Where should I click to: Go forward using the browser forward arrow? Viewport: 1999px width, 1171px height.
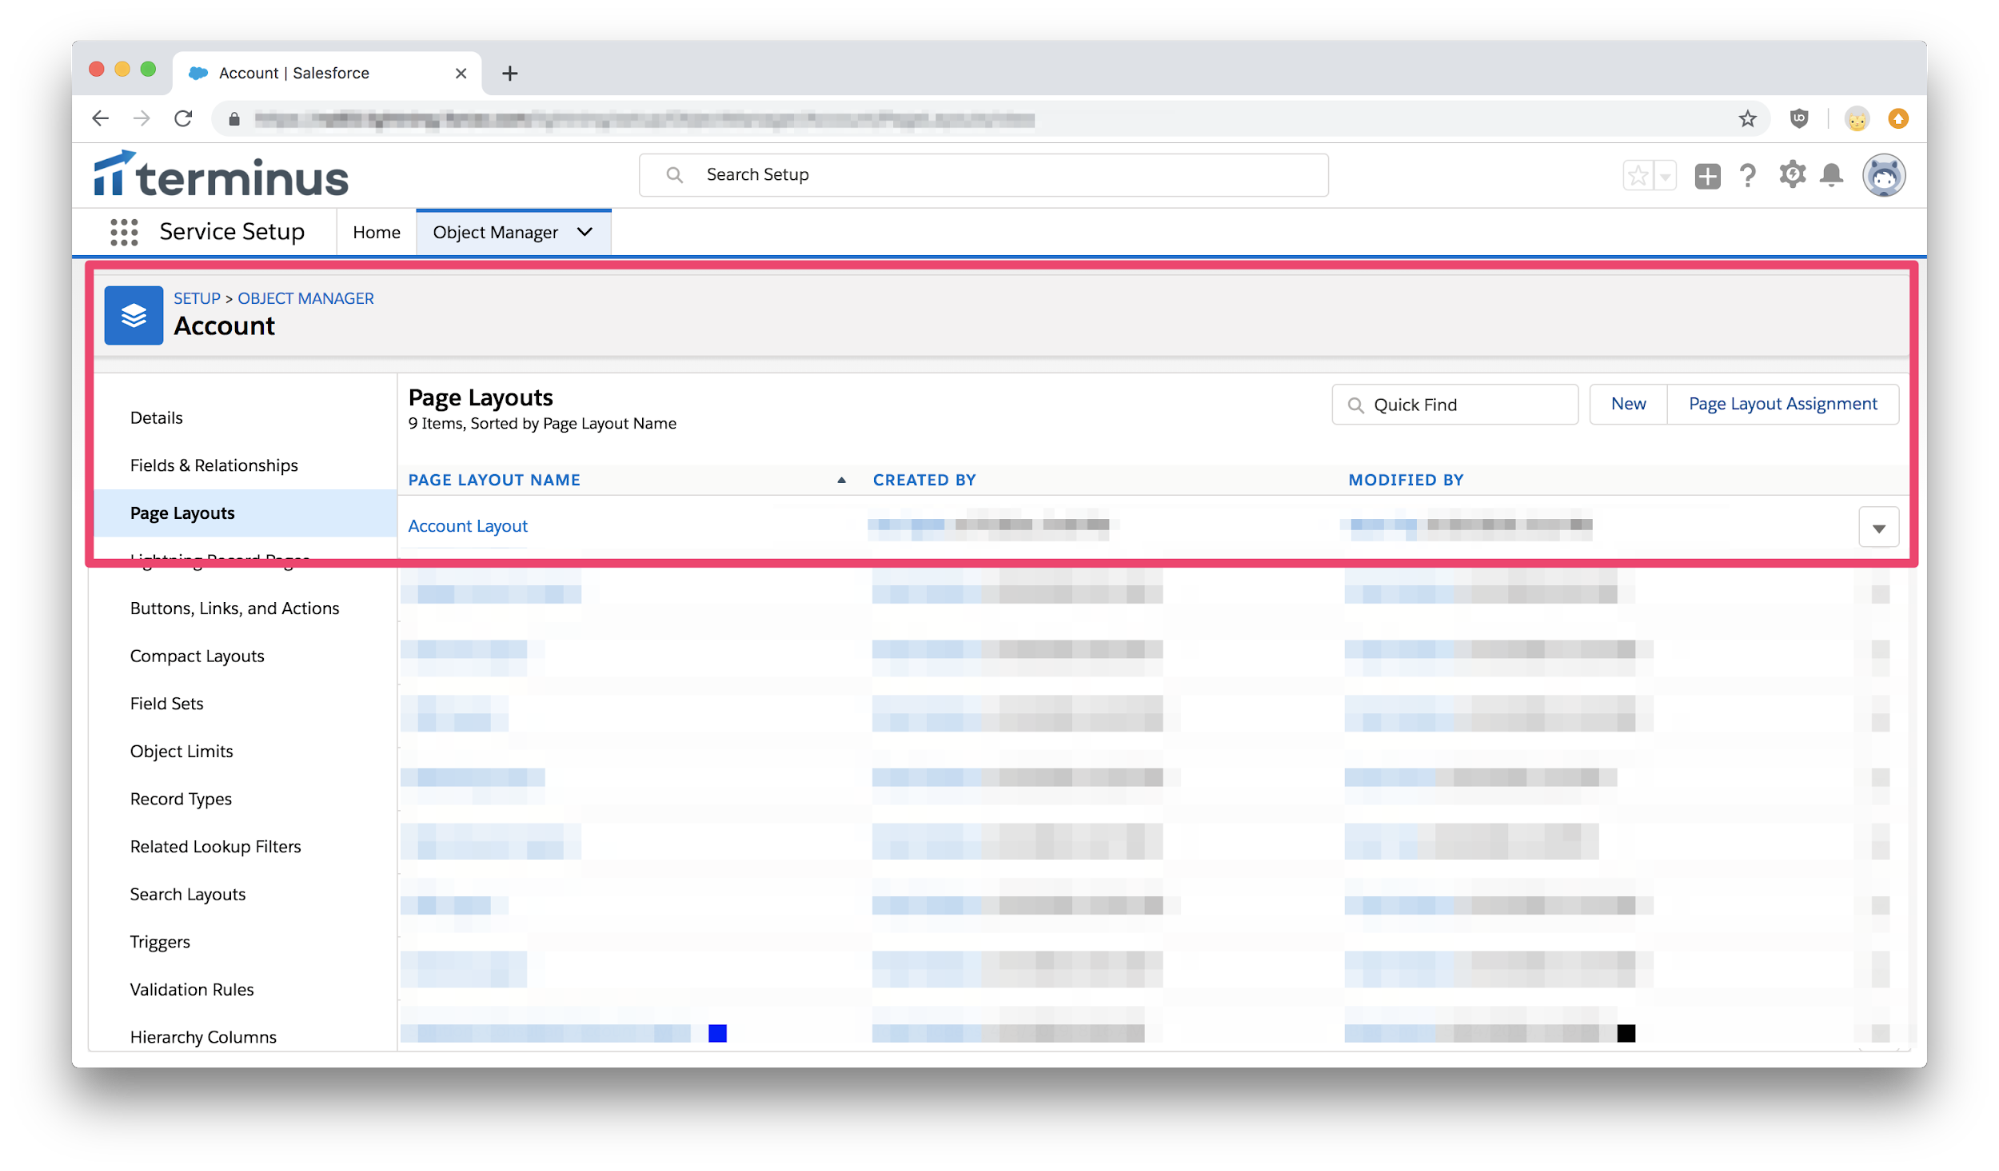point(142,119)
